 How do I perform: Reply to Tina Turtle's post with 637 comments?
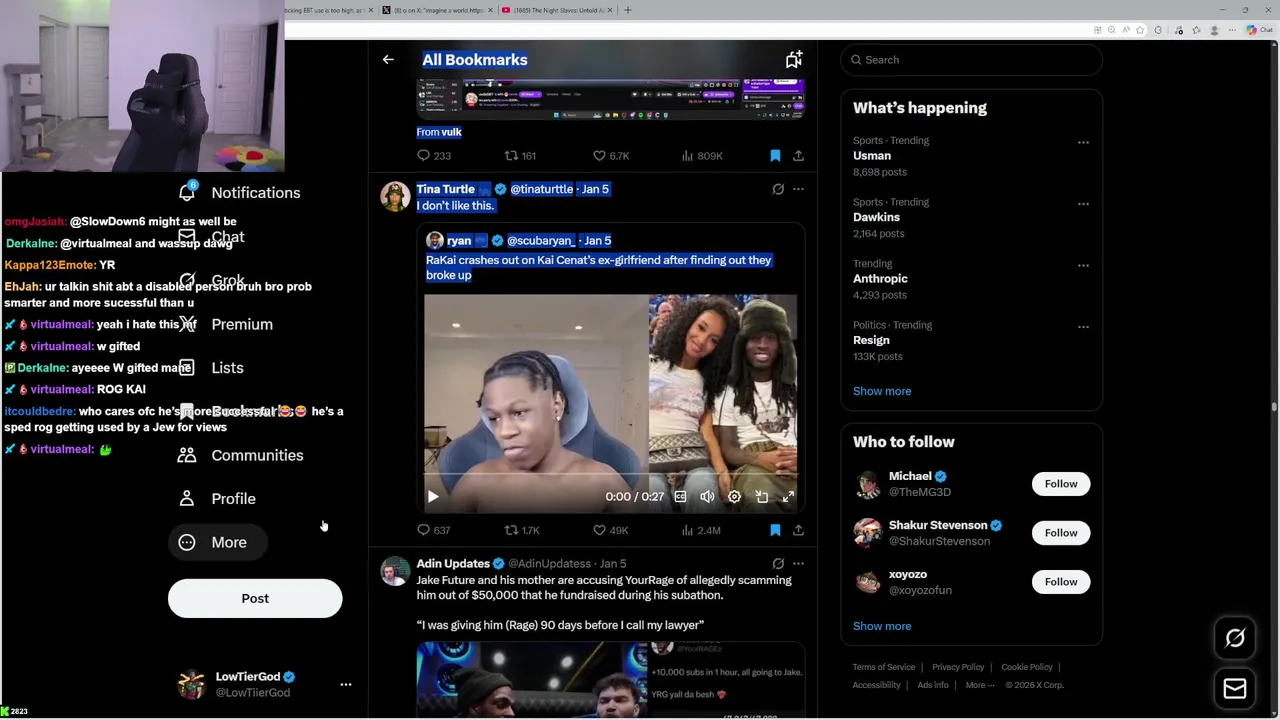pos(434,530)
